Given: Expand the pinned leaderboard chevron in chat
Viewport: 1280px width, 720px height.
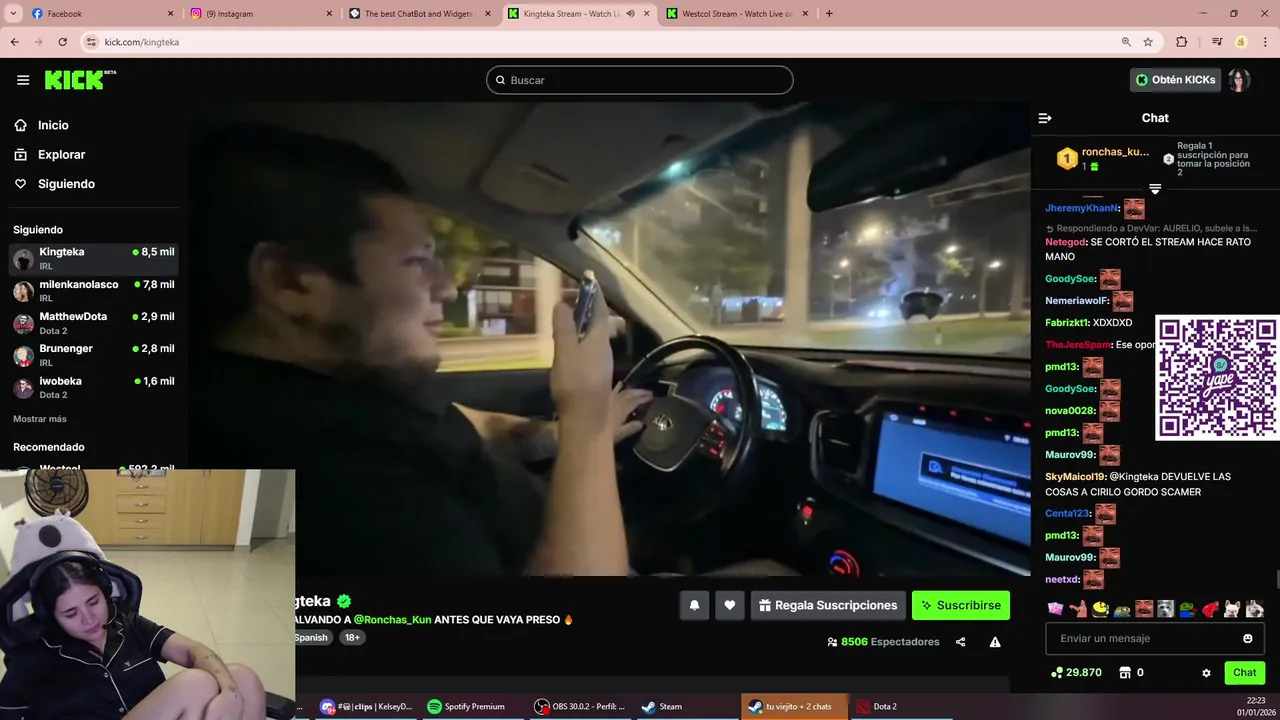Looking at the screenshot, I should tap(1155, 189).
